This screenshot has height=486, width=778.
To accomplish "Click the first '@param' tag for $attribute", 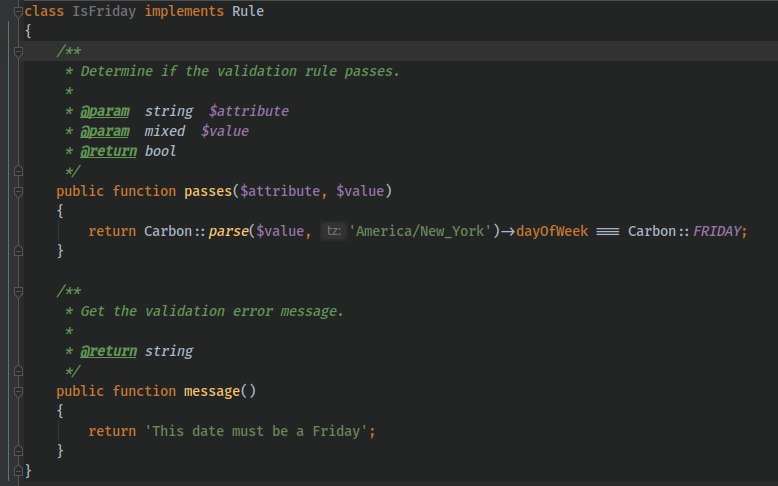I will (105, 111).
